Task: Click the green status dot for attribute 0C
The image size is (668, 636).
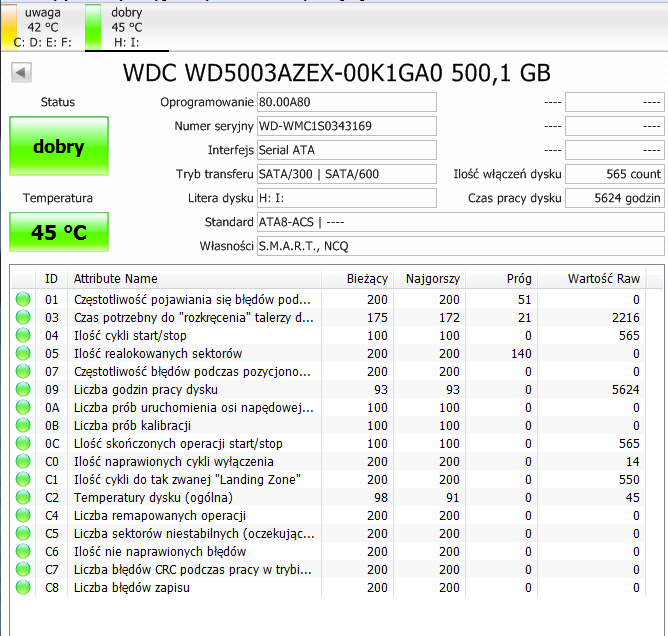Action: pos(23,443)
